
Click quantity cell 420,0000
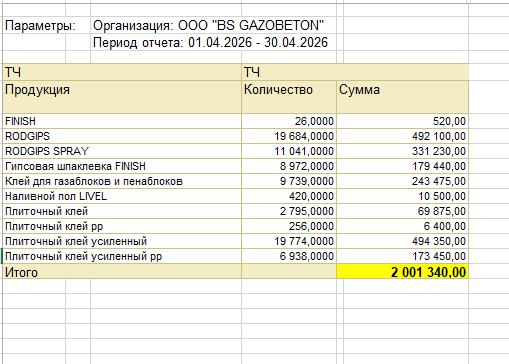click(x=289, y=196)
